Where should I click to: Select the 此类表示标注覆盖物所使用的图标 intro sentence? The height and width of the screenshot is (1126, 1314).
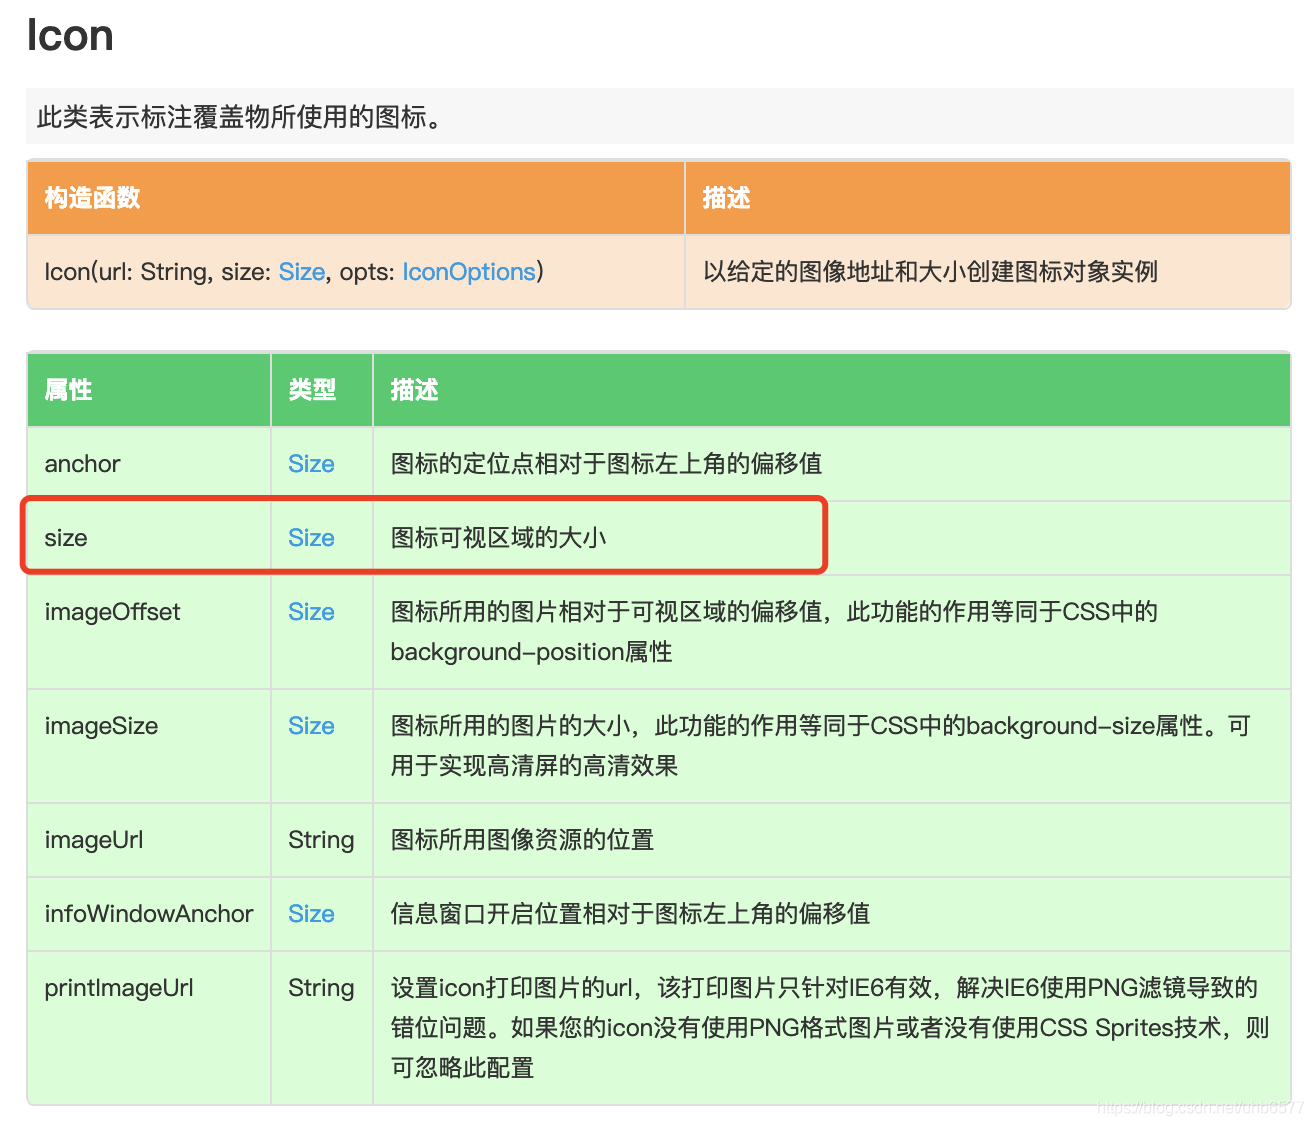[239, 117]
